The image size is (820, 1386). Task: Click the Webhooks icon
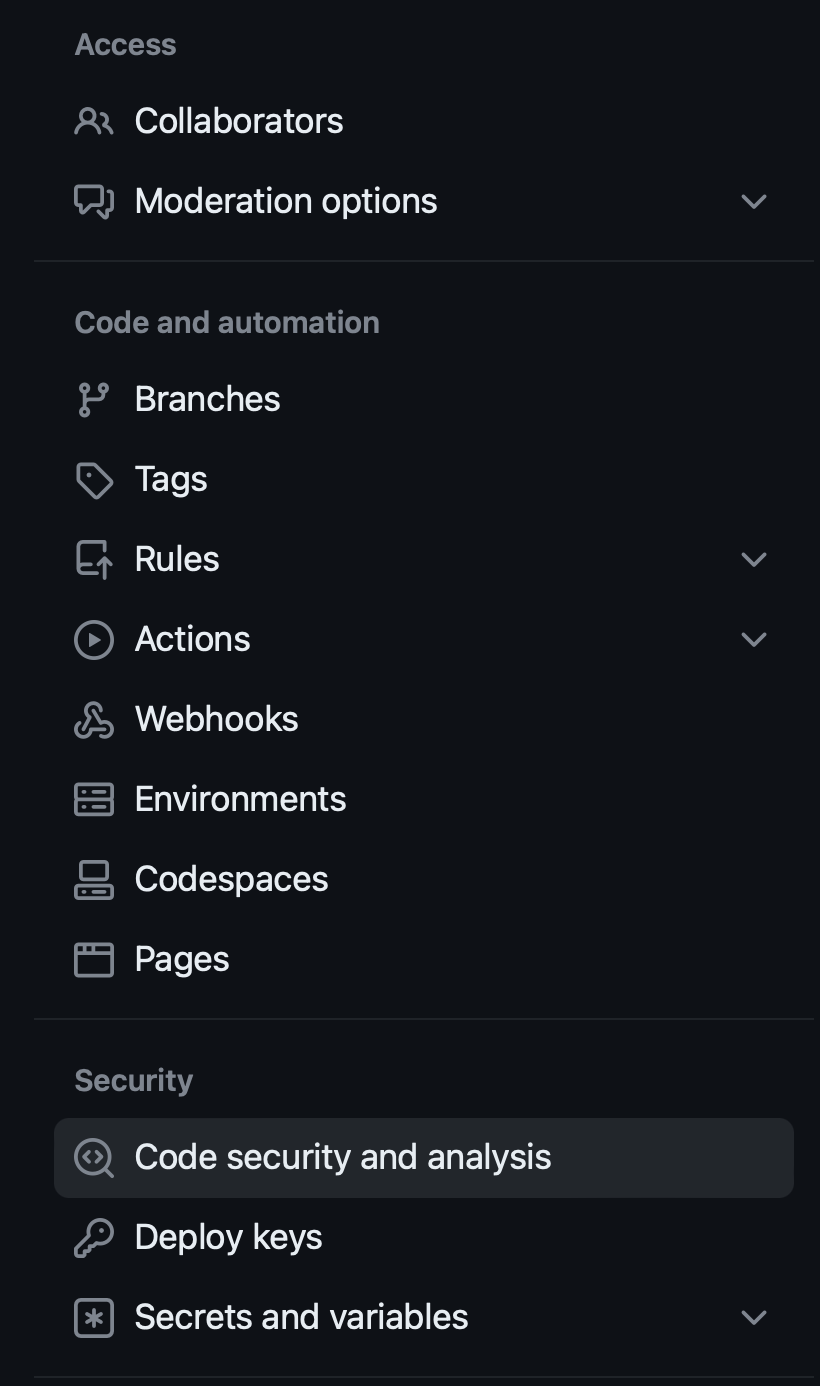(x=94, y=719)
